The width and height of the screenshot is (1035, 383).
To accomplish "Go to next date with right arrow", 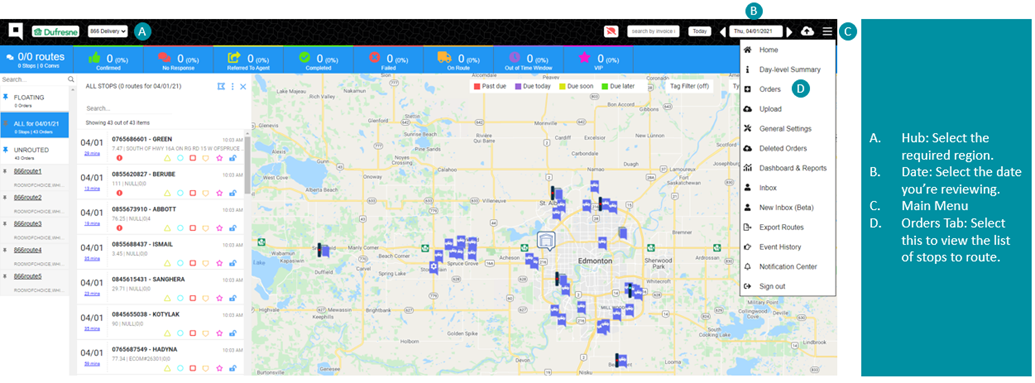I will (789, 32).
